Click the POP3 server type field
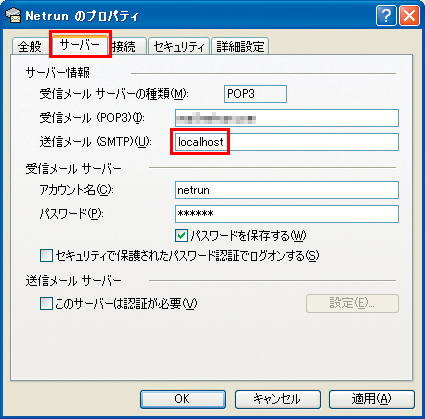The image size is (425, 419). click(x=255, y=94)
